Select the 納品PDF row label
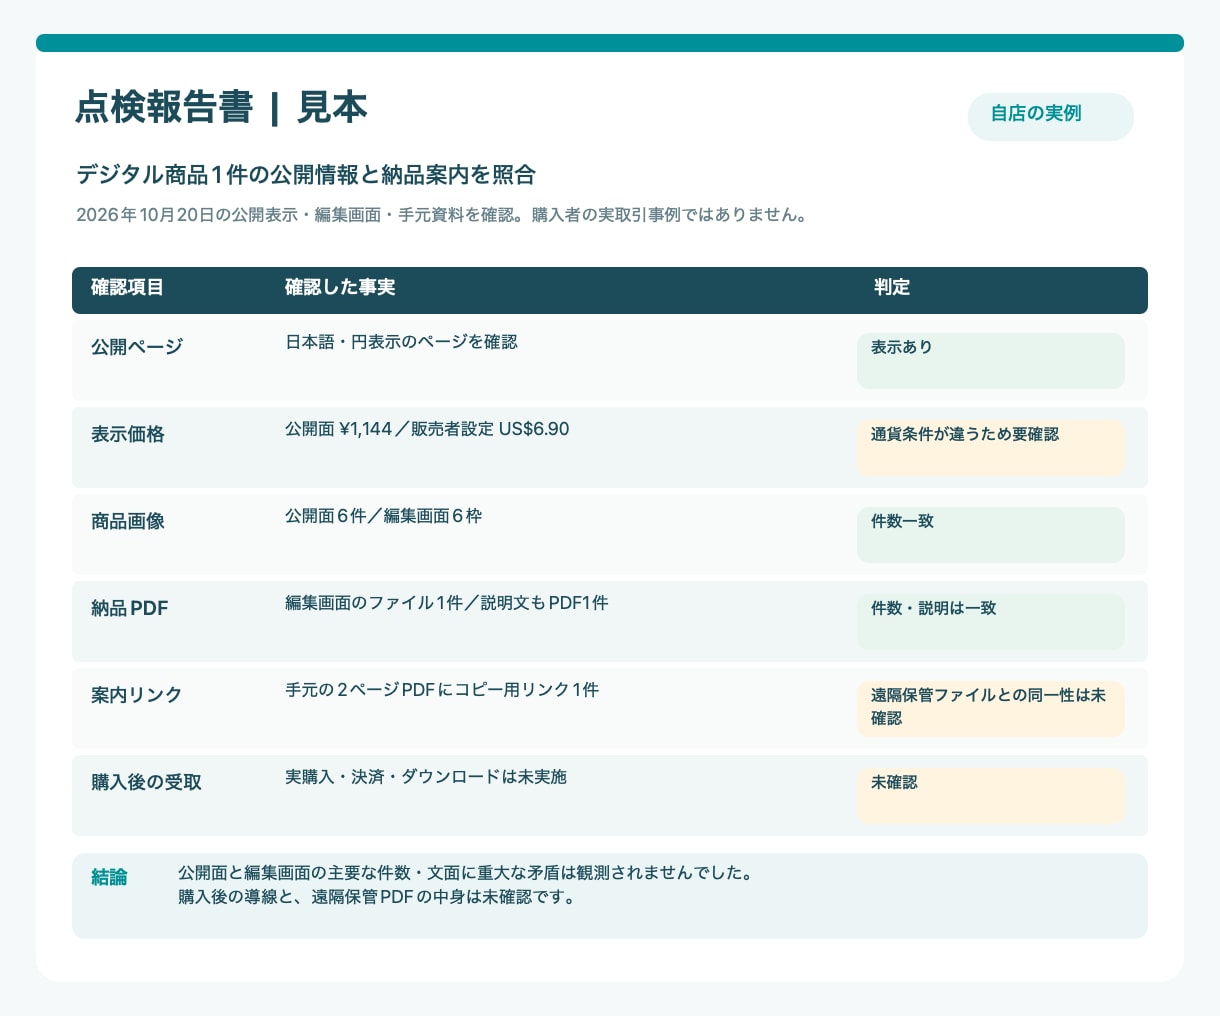The width and height of the screenshot is (1220, 1016). (x=130, y=608)
